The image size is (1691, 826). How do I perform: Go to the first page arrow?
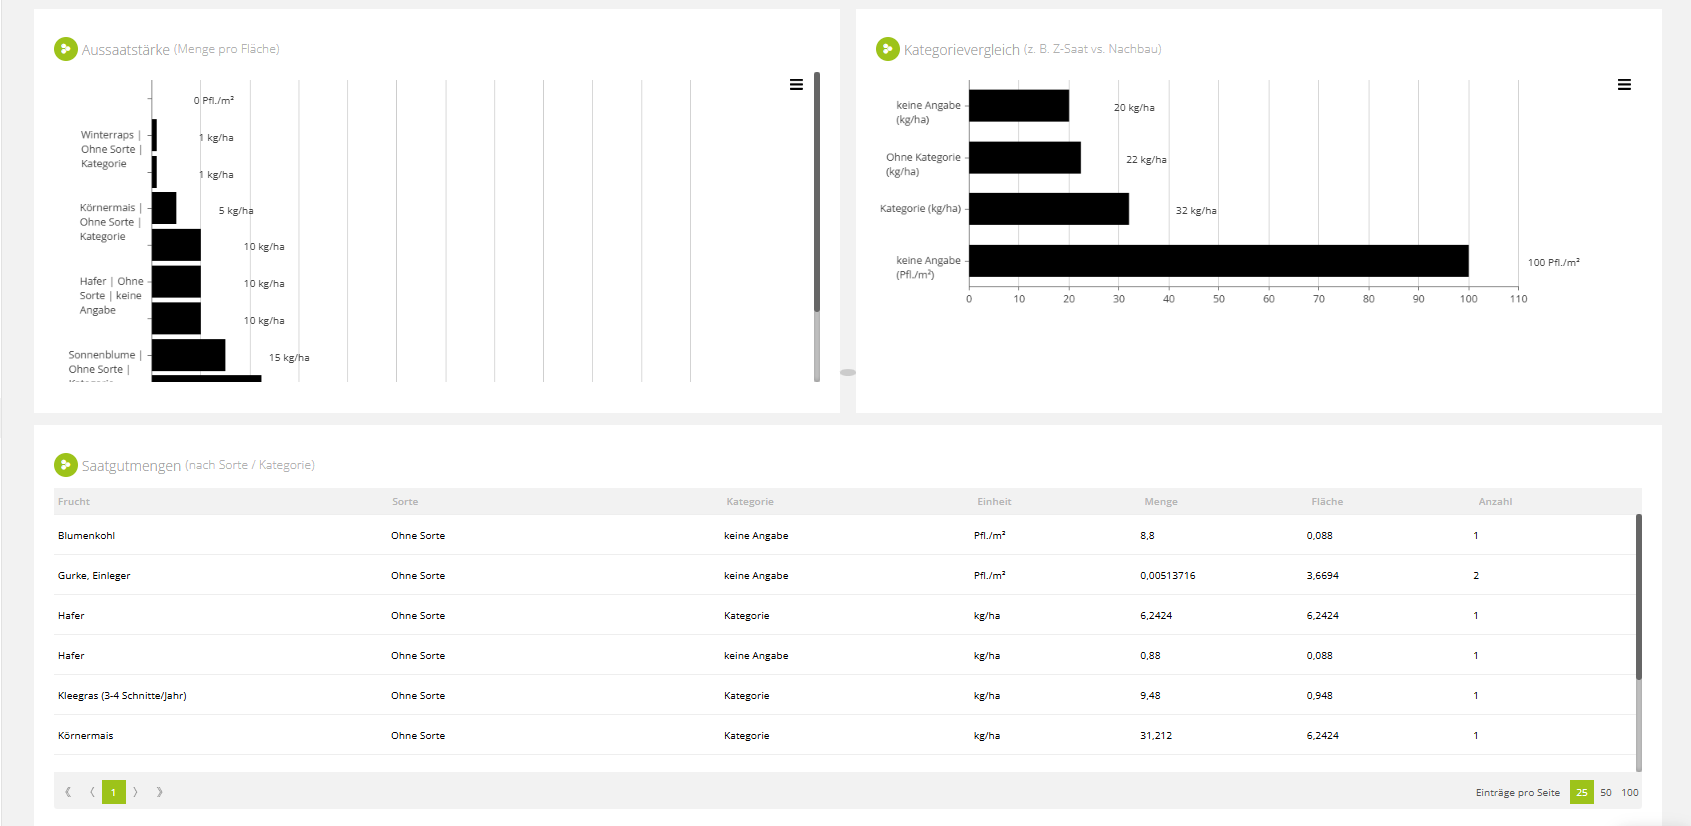(x=68, y=792)
